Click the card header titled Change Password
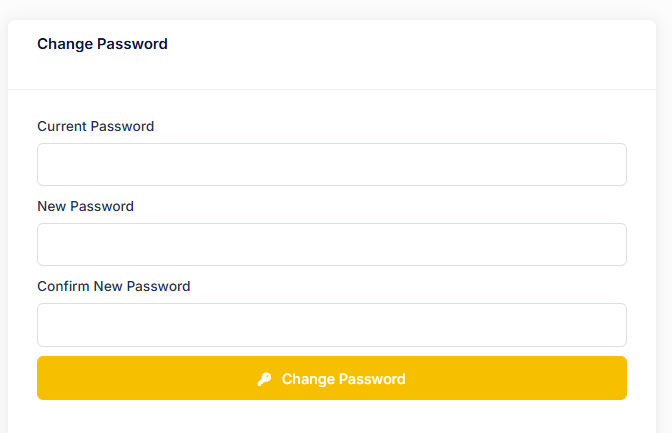 click(x=102, y=44)
